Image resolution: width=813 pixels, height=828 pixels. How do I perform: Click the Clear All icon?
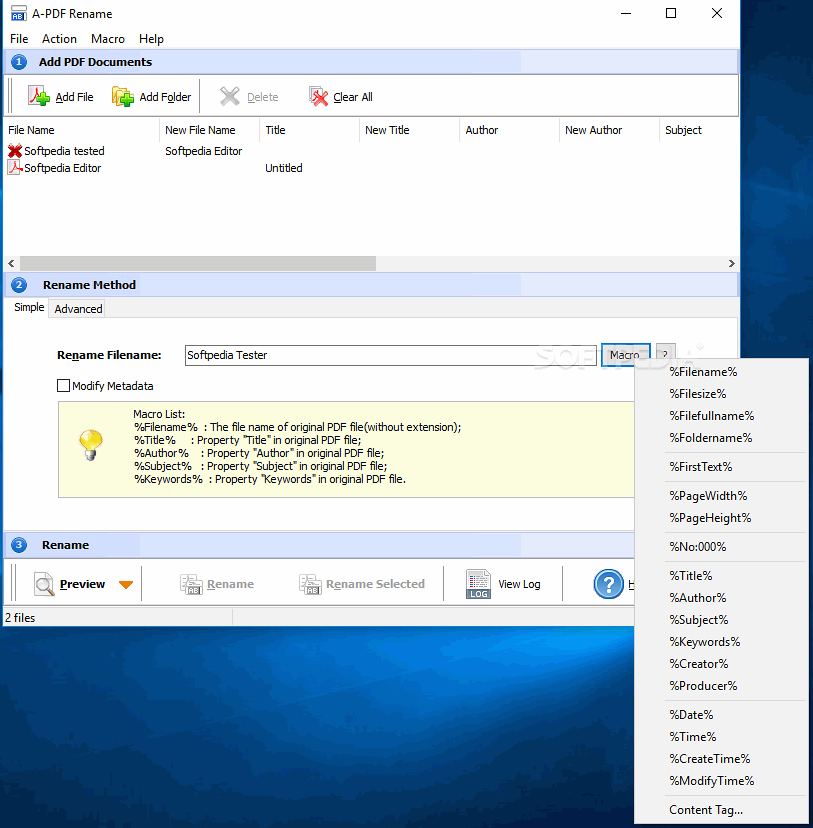point(318,96)
